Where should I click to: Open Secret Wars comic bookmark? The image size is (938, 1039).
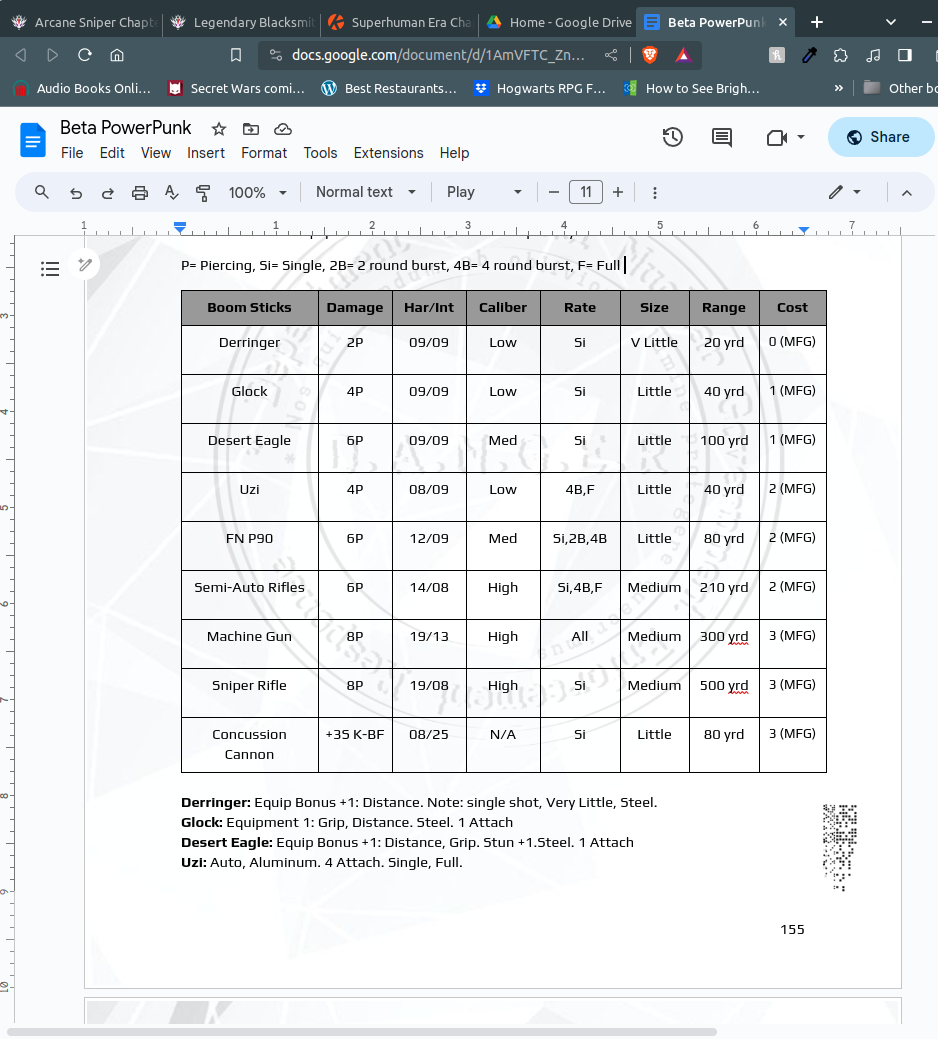pyautogui.click(x=236, y=87)
